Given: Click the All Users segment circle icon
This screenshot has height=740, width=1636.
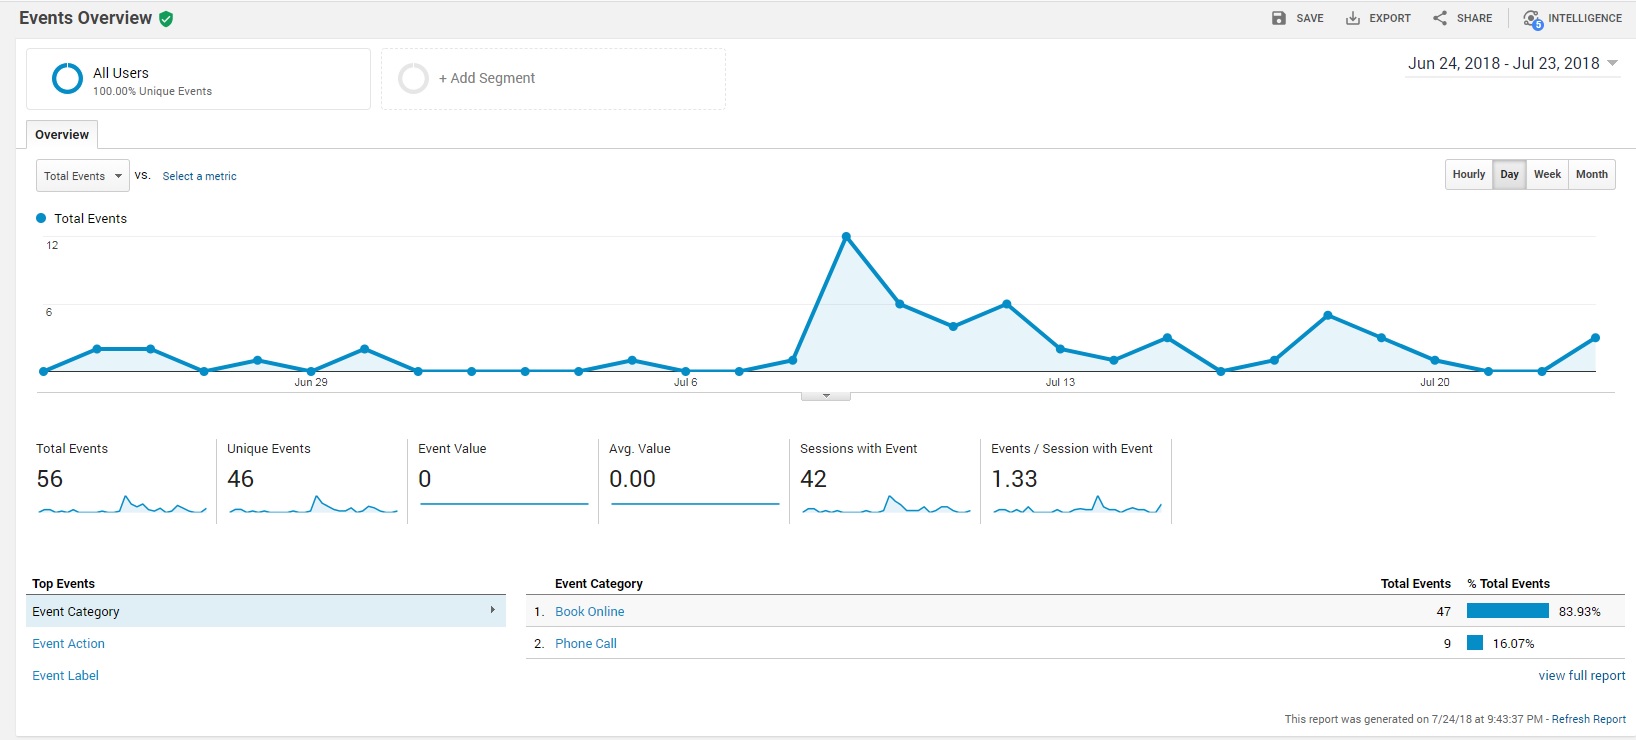Looking at the screenshot, I should click(67, 78).
